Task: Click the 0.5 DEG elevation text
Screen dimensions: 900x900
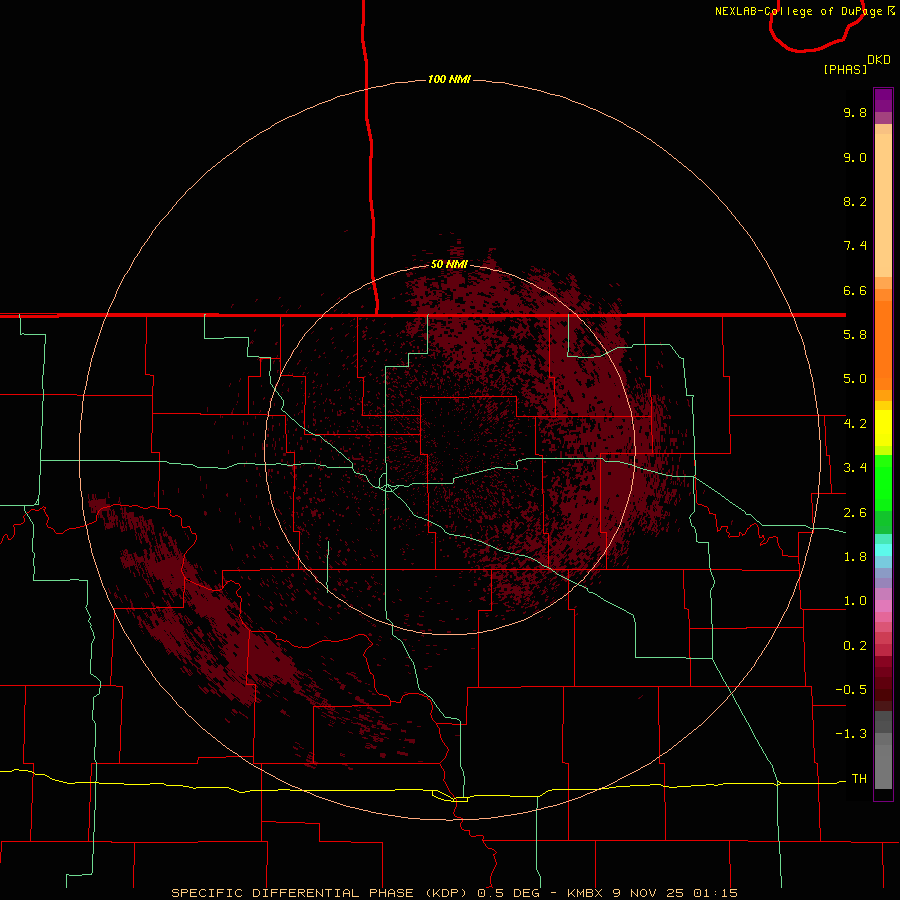Action: [x=509, y=893]
